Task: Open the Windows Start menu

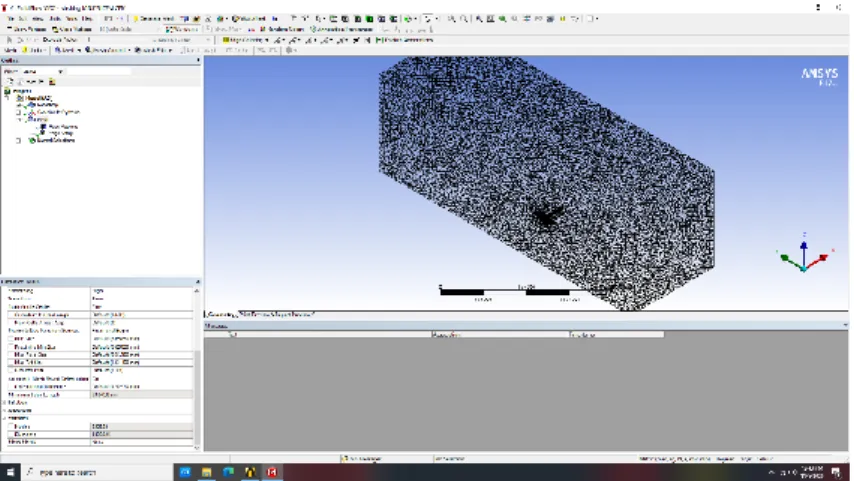Action: pos(10,472)
